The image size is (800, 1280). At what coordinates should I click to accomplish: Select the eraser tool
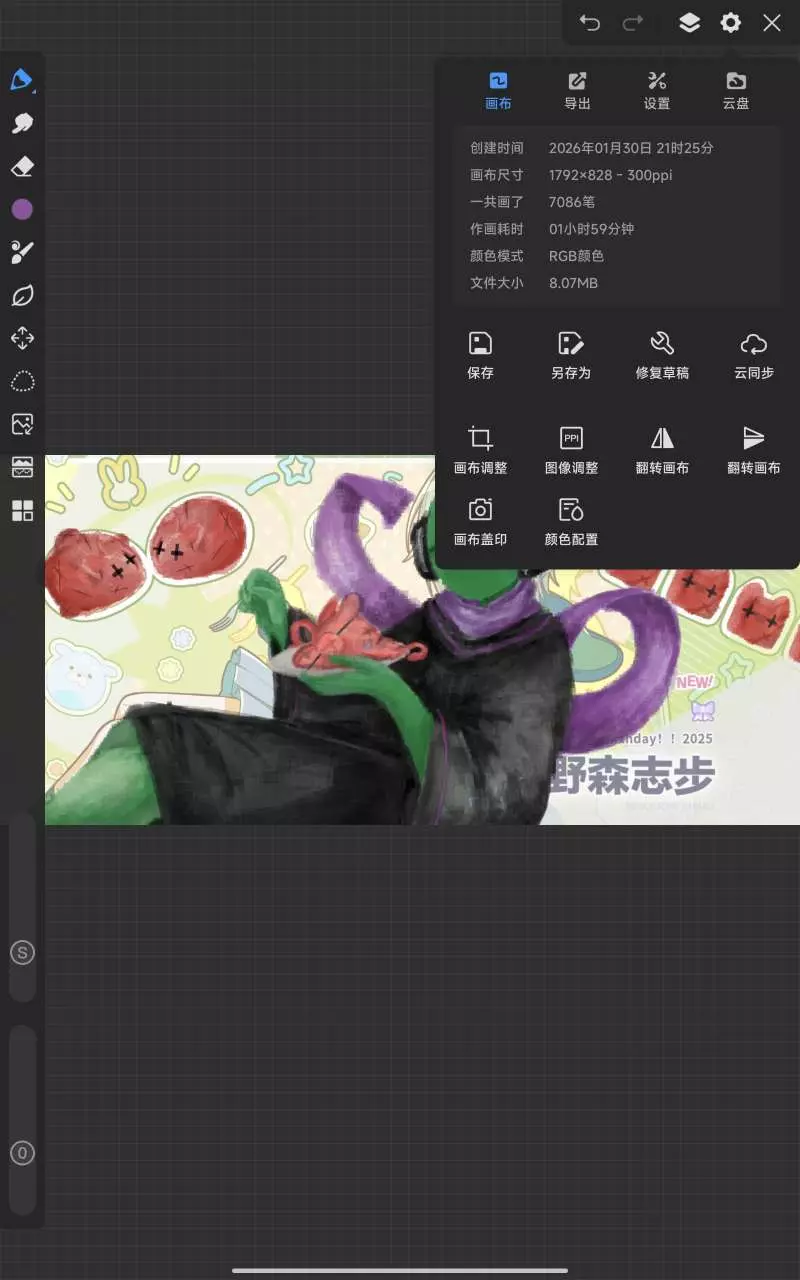point(22,167)
